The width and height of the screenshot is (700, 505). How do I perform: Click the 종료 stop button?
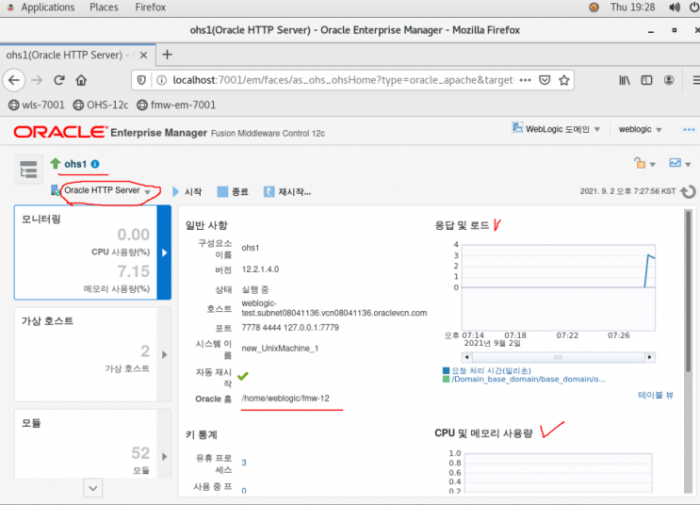tap(233, 192)
